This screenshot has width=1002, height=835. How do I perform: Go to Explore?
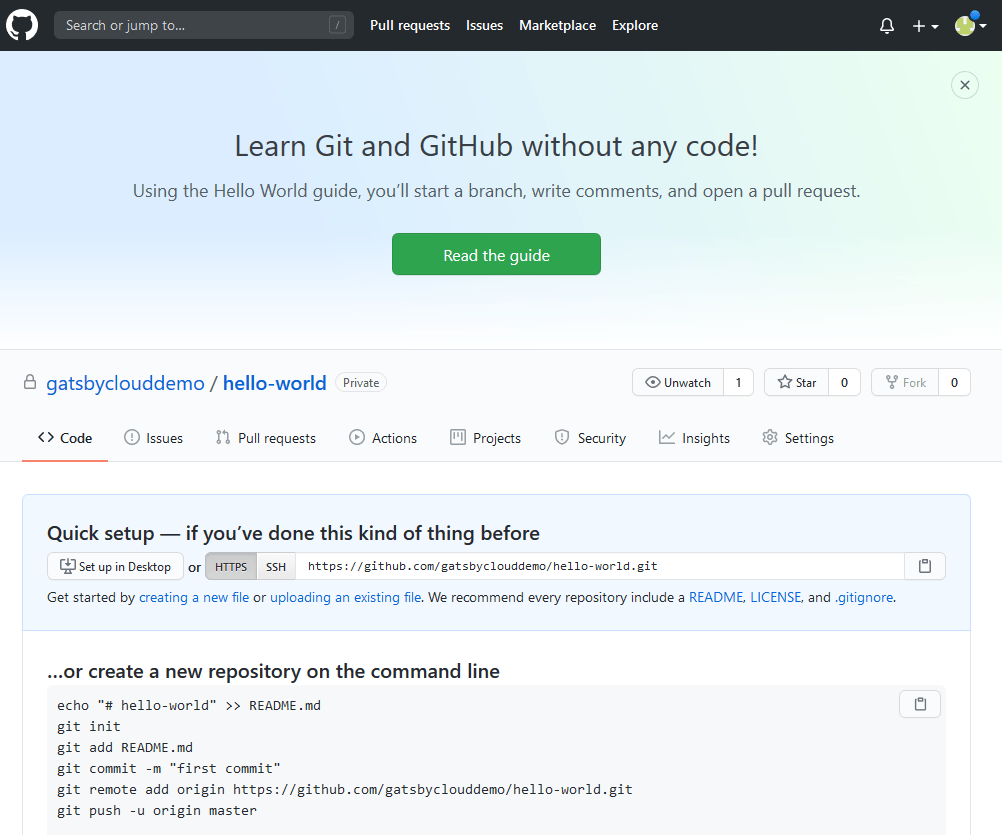(635, 26)
